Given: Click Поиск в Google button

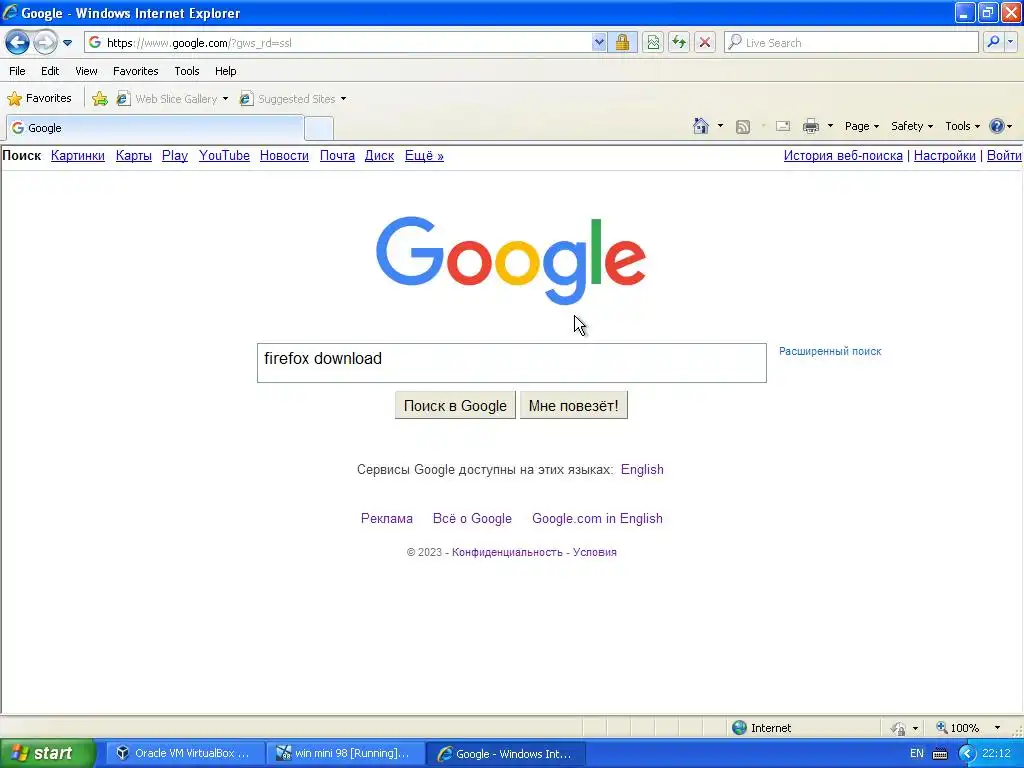Looking at the screenshot, I should pos(455,406).
